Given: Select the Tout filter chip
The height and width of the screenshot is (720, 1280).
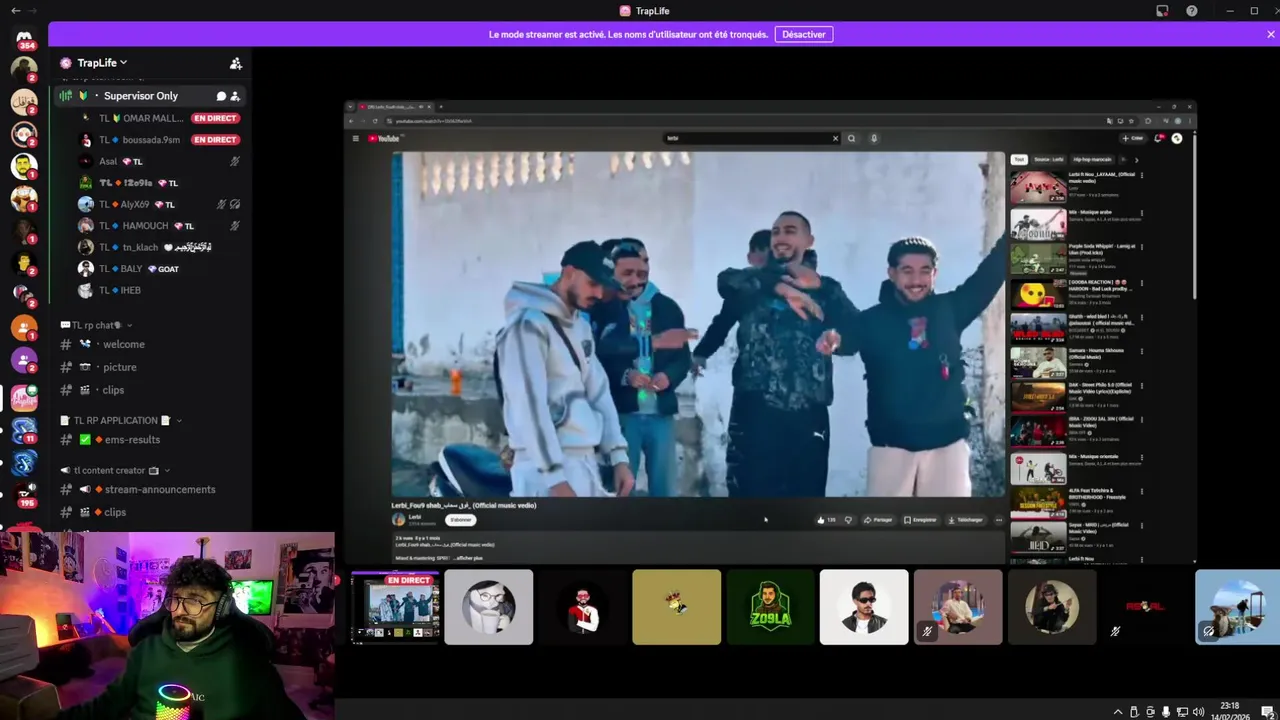Looking at the screenshot, I should pos(1019,159).
